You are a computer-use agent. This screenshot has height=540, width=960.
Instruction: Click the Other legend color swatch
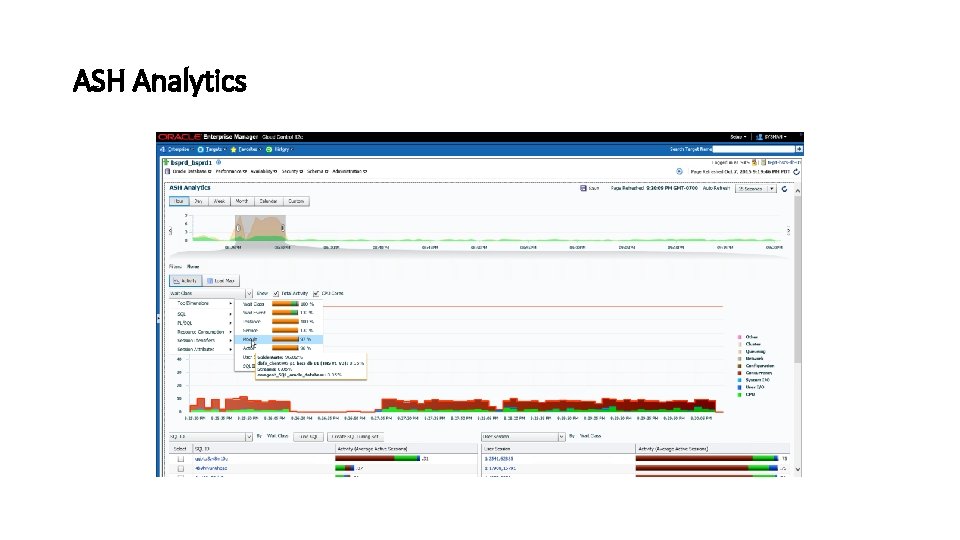click(740, 337)
